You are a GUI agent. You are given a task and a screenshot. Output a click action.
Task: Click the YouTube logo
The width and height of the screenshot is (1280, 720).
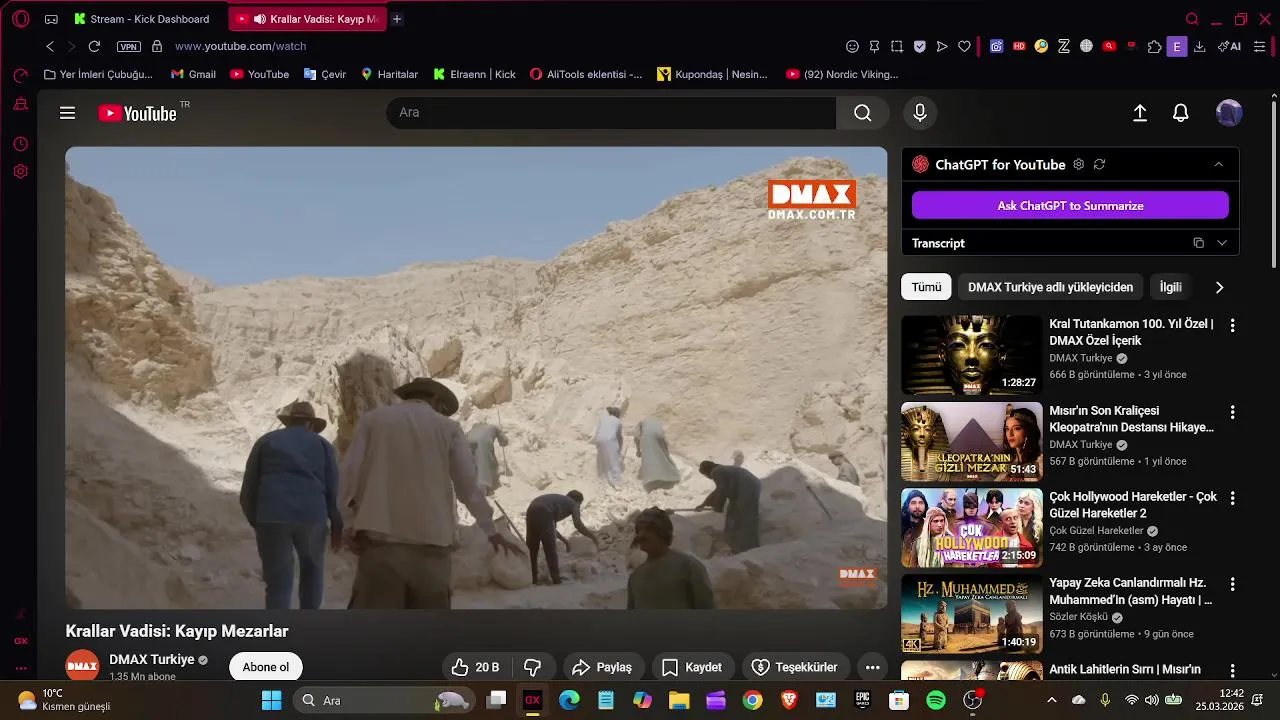pyautogui.click(x=137, y=113)
